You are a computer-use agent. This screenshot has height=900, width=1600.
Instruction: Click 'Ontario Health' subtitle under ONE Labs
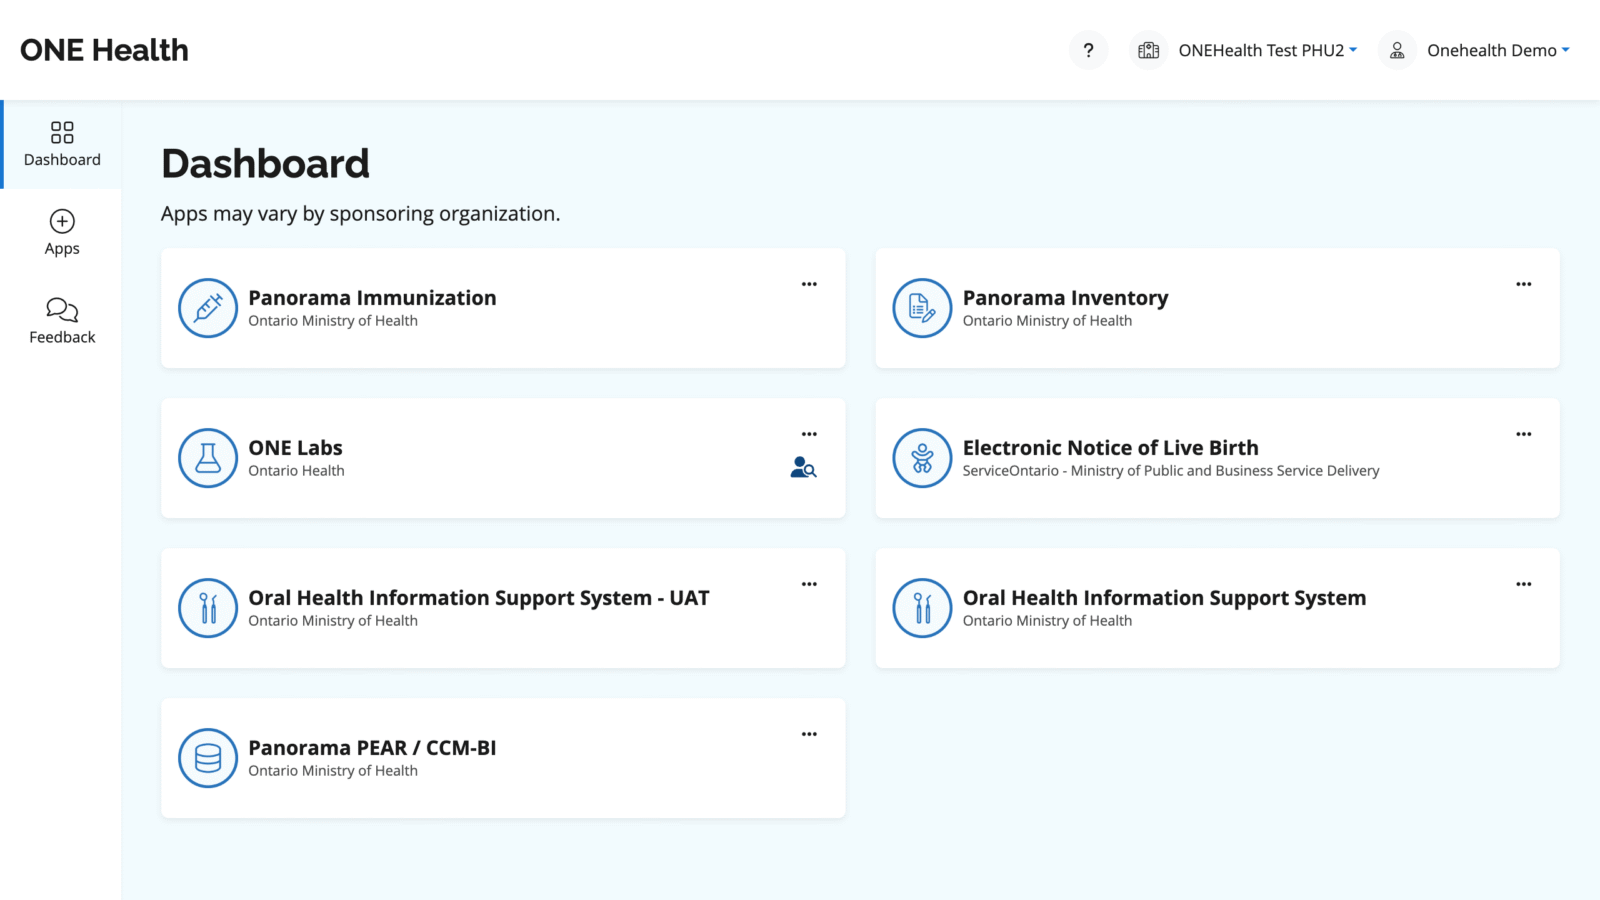(296, 471)
